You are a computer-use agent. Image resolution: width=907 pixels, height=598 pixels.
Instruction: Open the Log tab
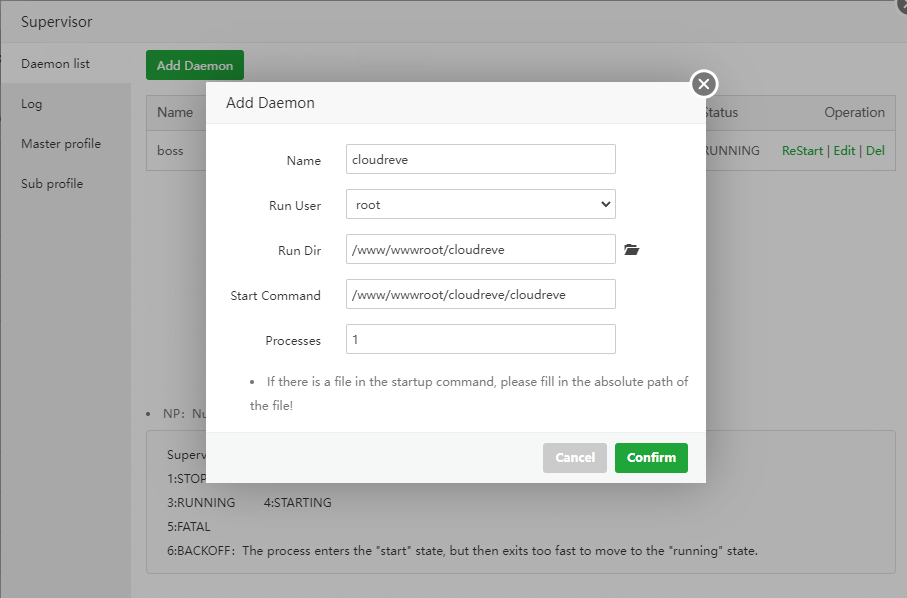[32, 104]
